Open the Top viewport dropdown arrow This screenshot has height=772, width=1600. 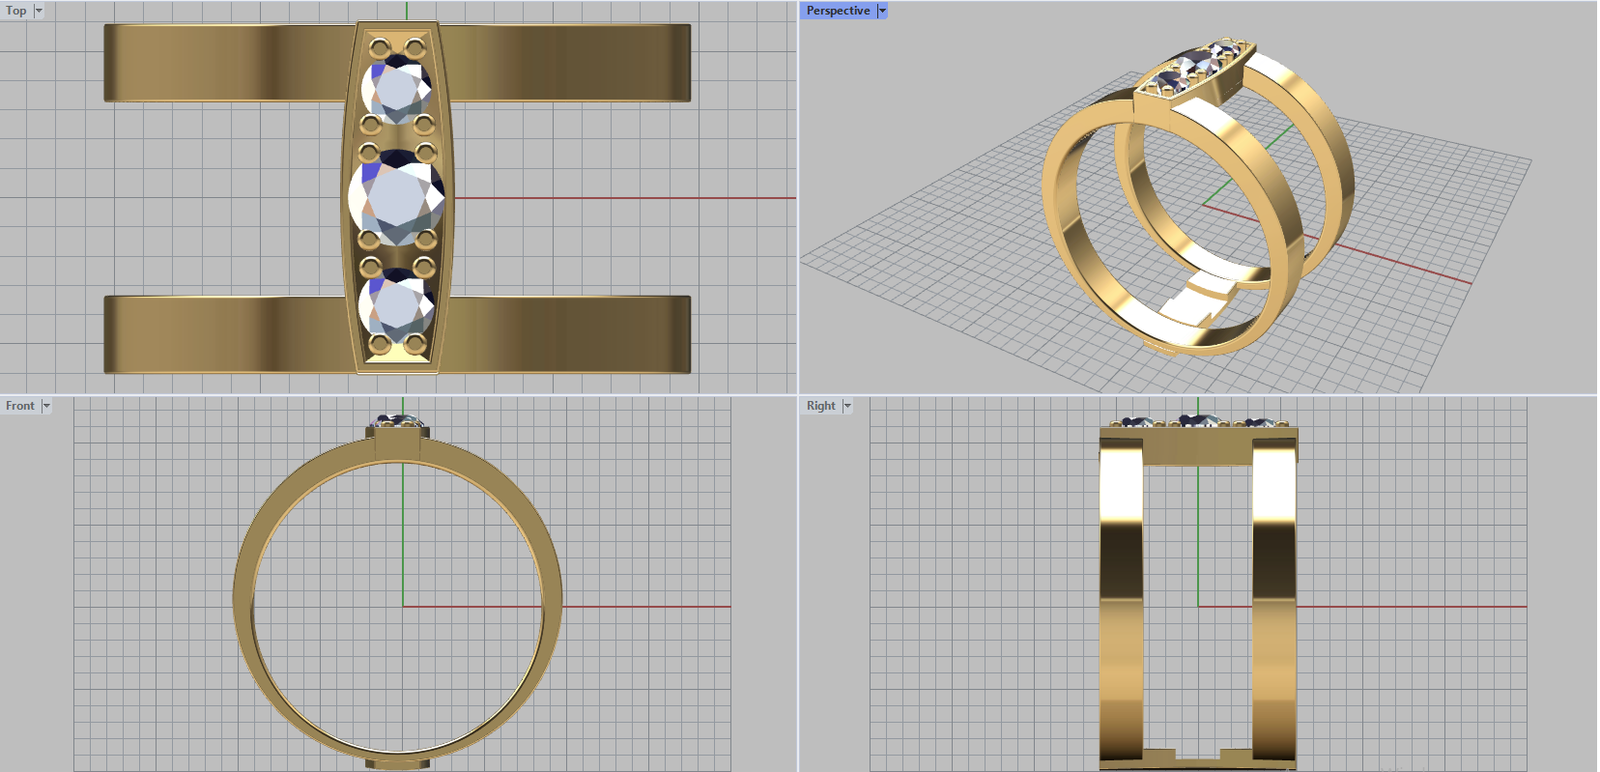39,11
